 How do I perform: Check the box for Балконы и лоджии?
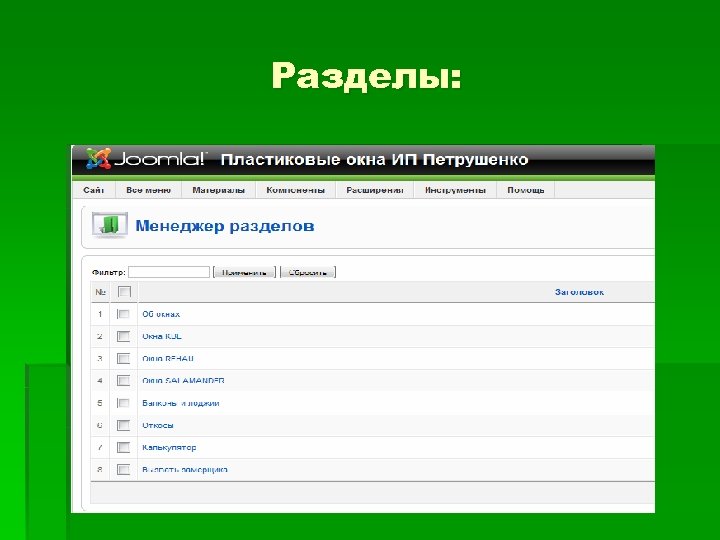point(123,403)
